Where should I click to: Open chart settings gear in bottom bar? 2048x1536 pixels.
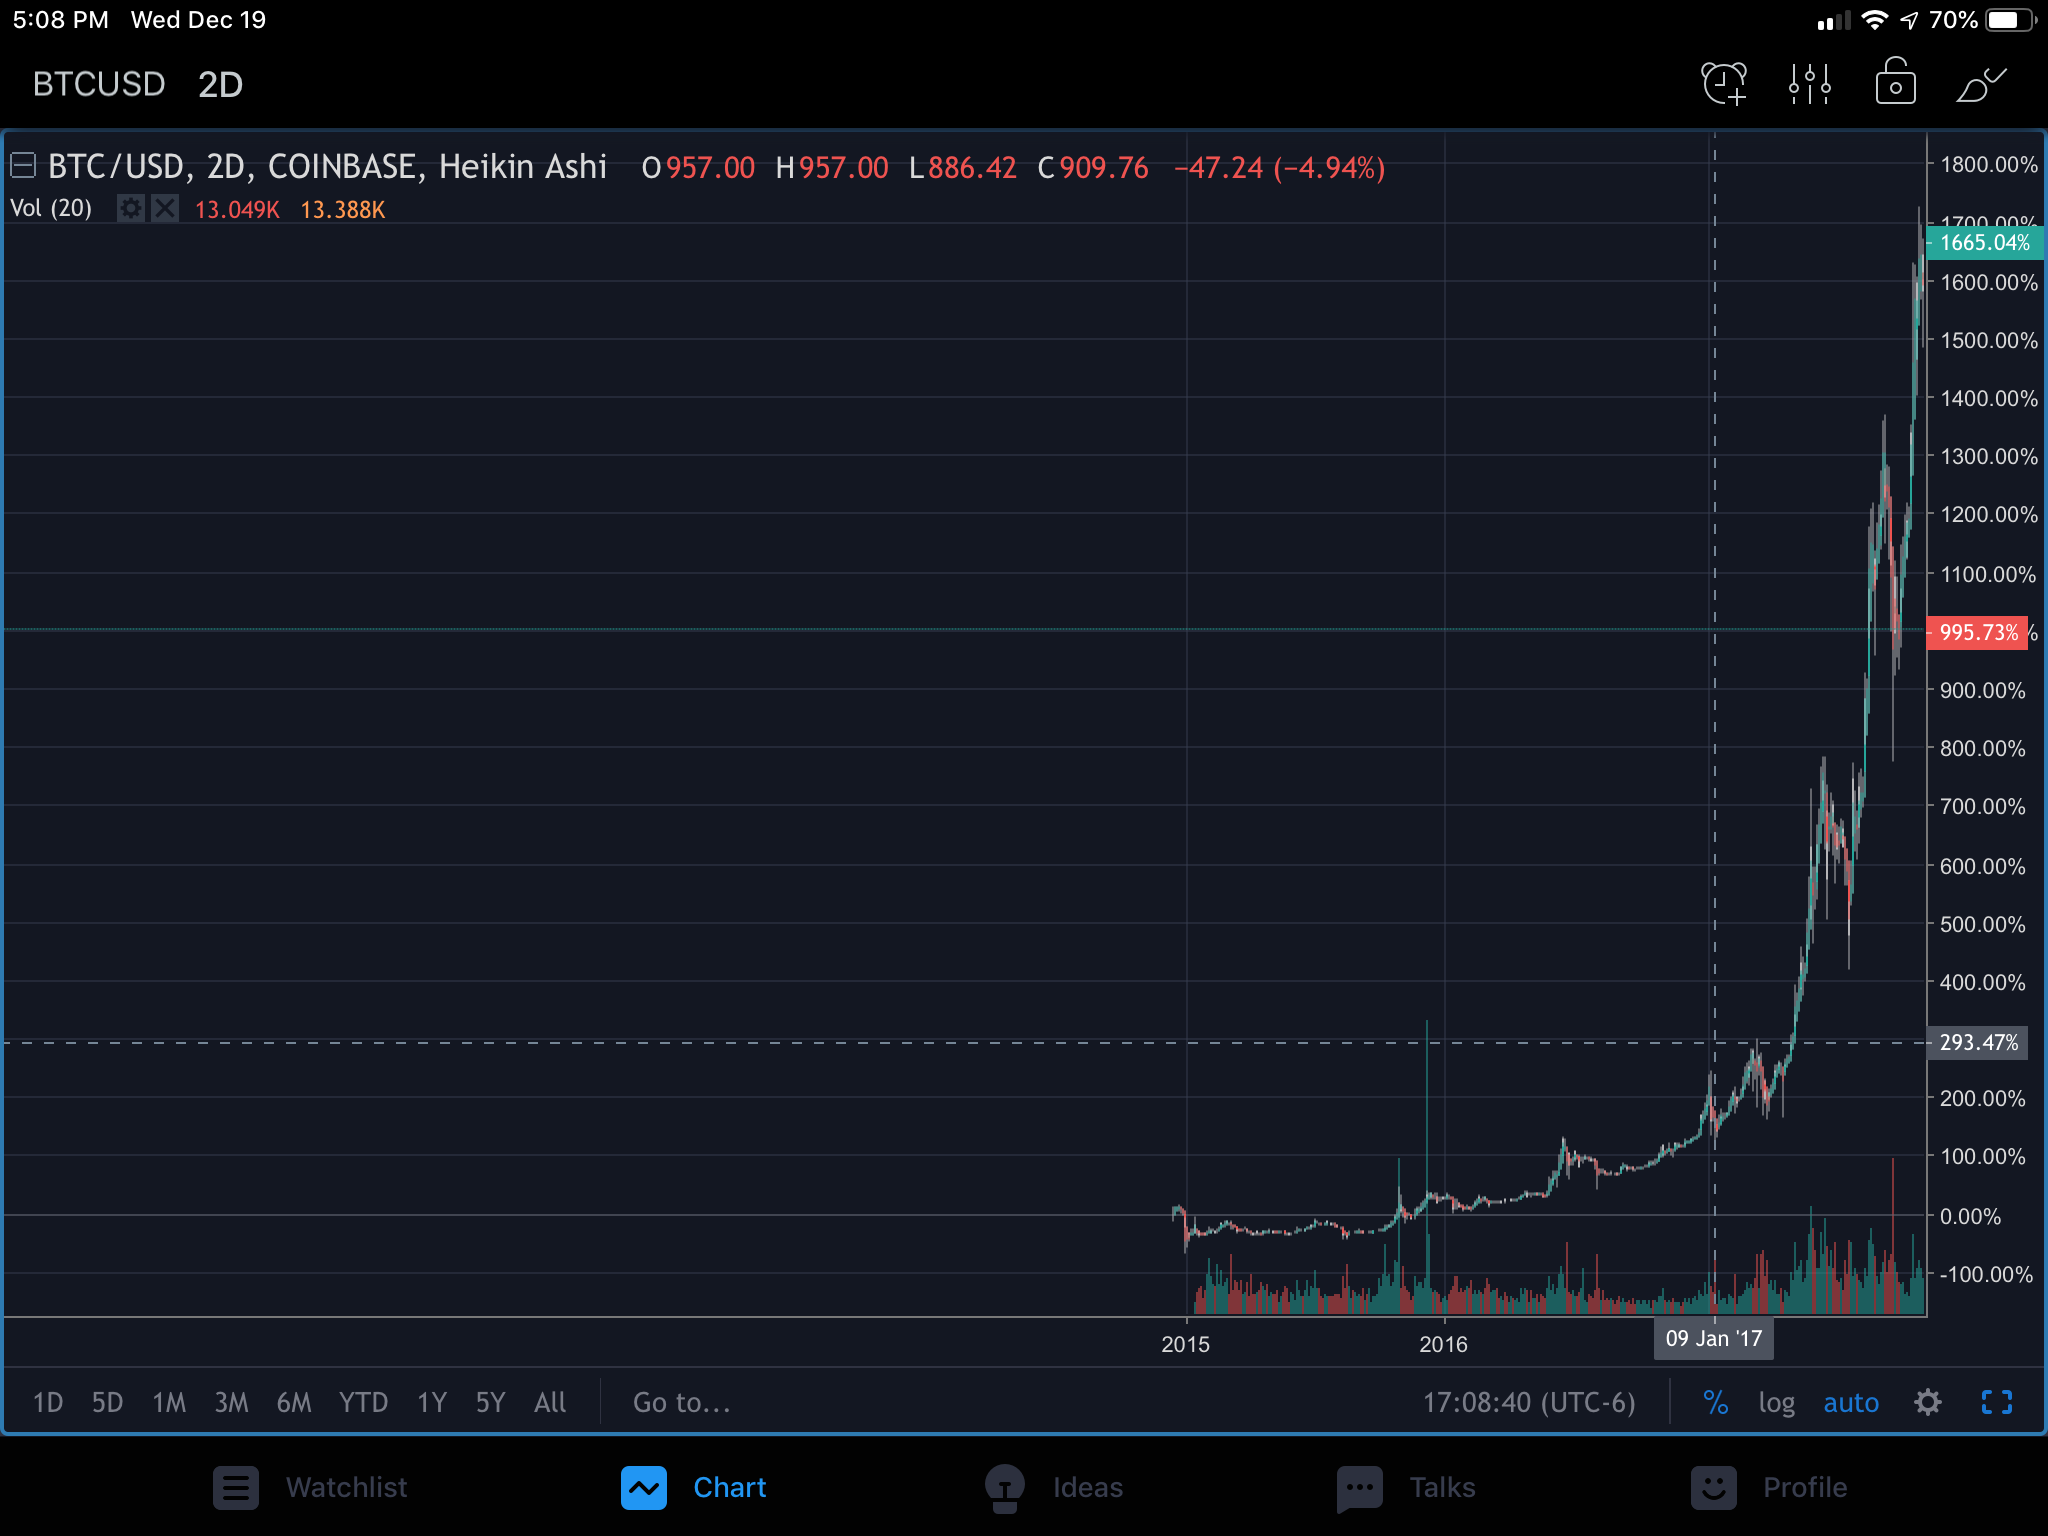(x=1928, y=1402)
